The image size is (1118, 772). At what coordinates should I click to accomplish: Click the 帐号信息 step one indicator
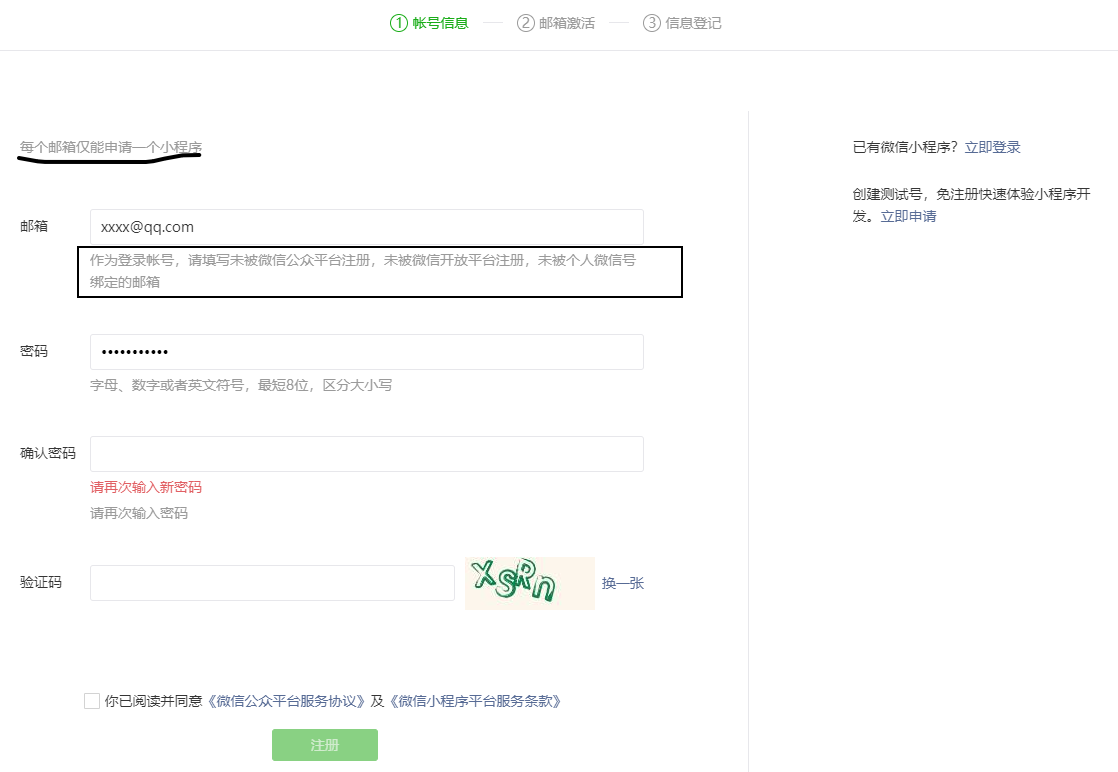[429, 23]
